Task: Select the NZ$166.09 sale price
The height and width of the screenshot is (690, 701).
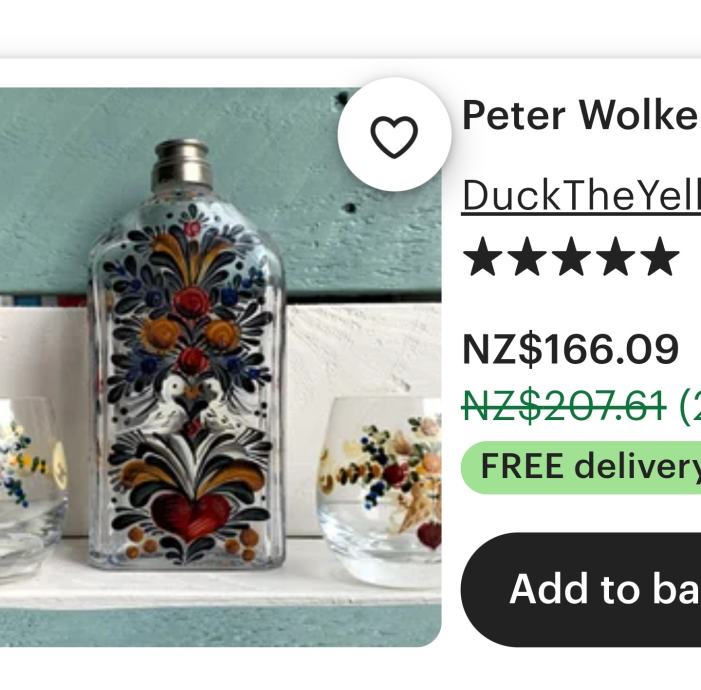Action: (x=570, y=349)
